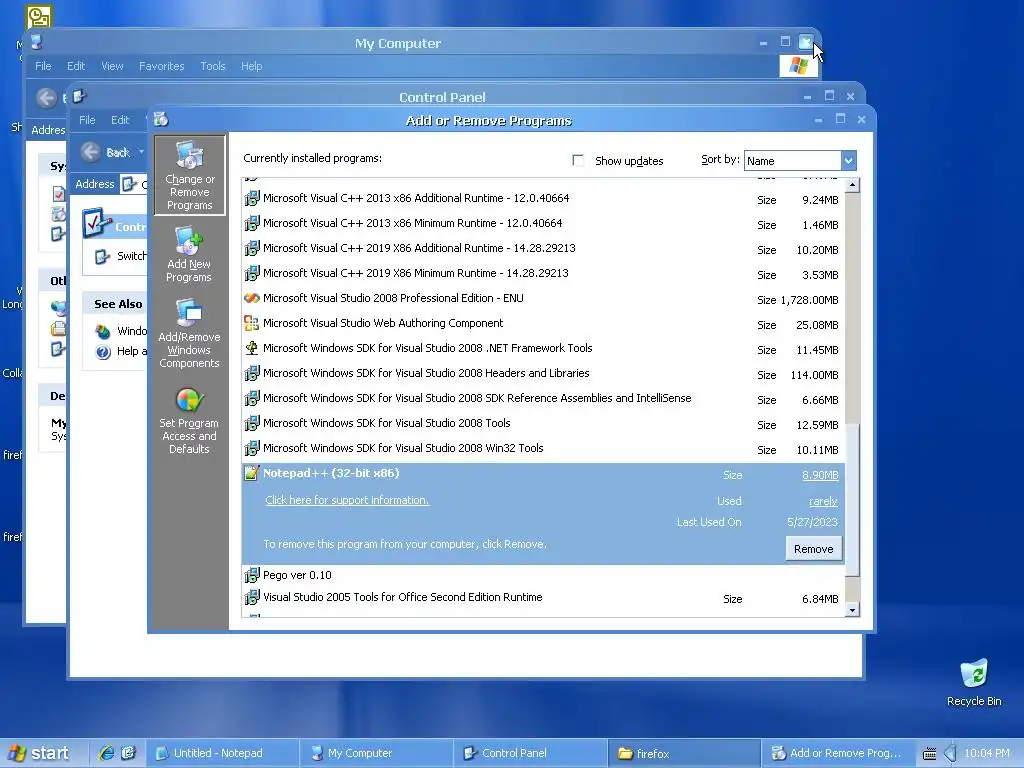The height and width of the screenshot is (768, 1024).
Task: Click icon of Visual Studio Web Authoring Component
Action: 251,323
